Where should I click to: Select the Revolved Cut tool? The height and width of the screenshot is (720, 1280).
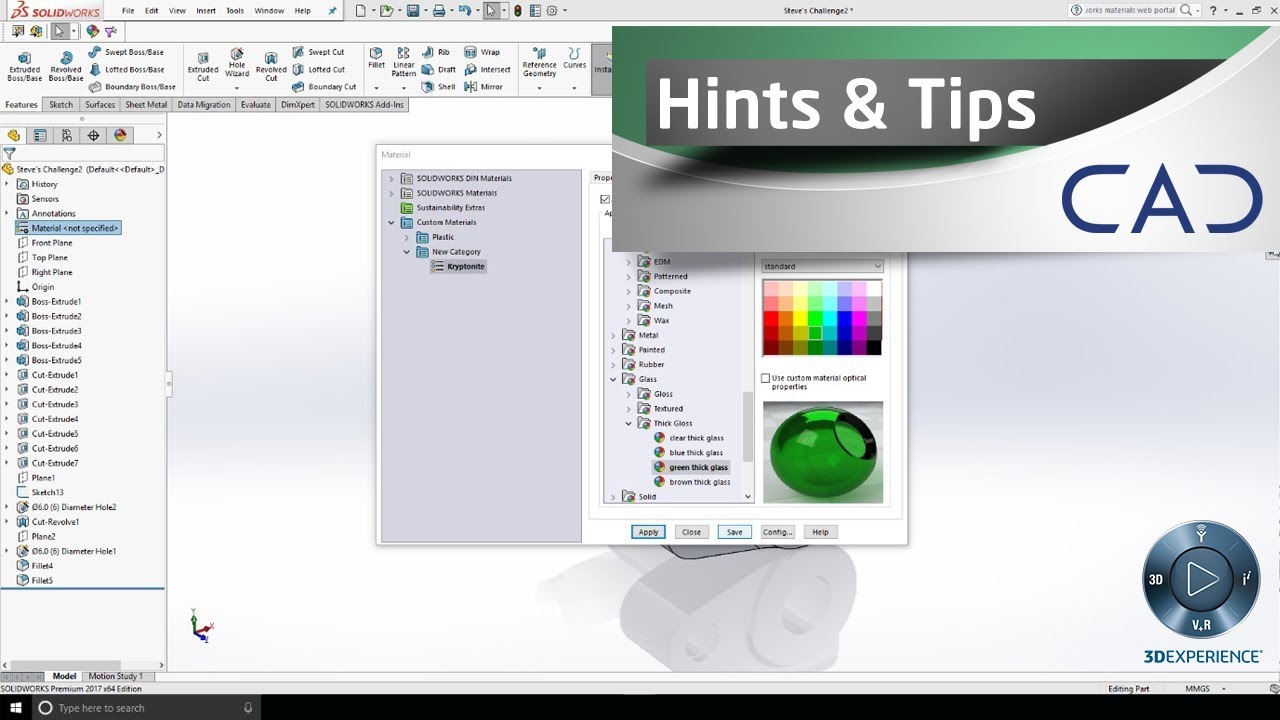271,67
